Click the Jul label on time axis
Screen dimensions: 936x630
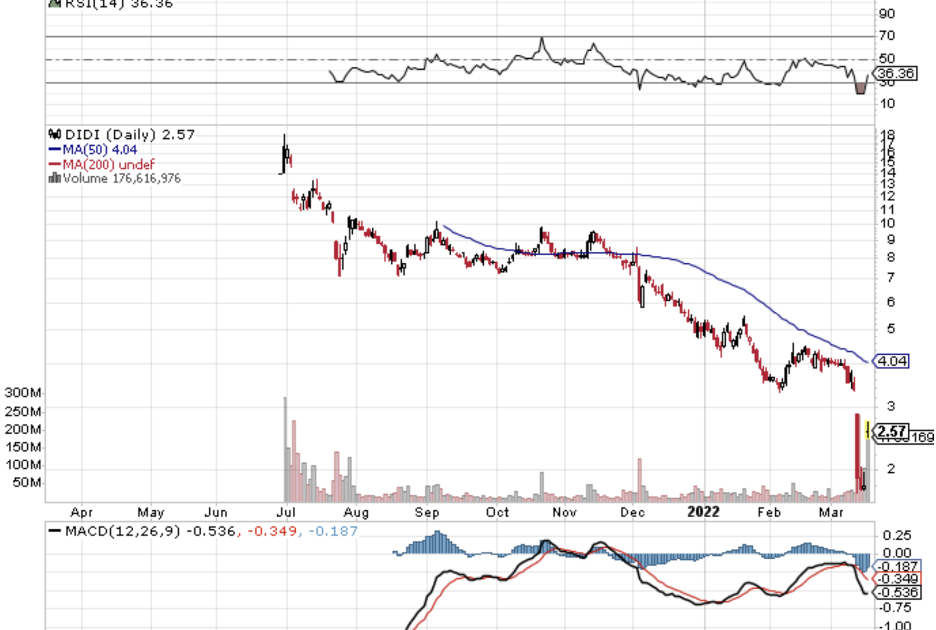(285, 512)
